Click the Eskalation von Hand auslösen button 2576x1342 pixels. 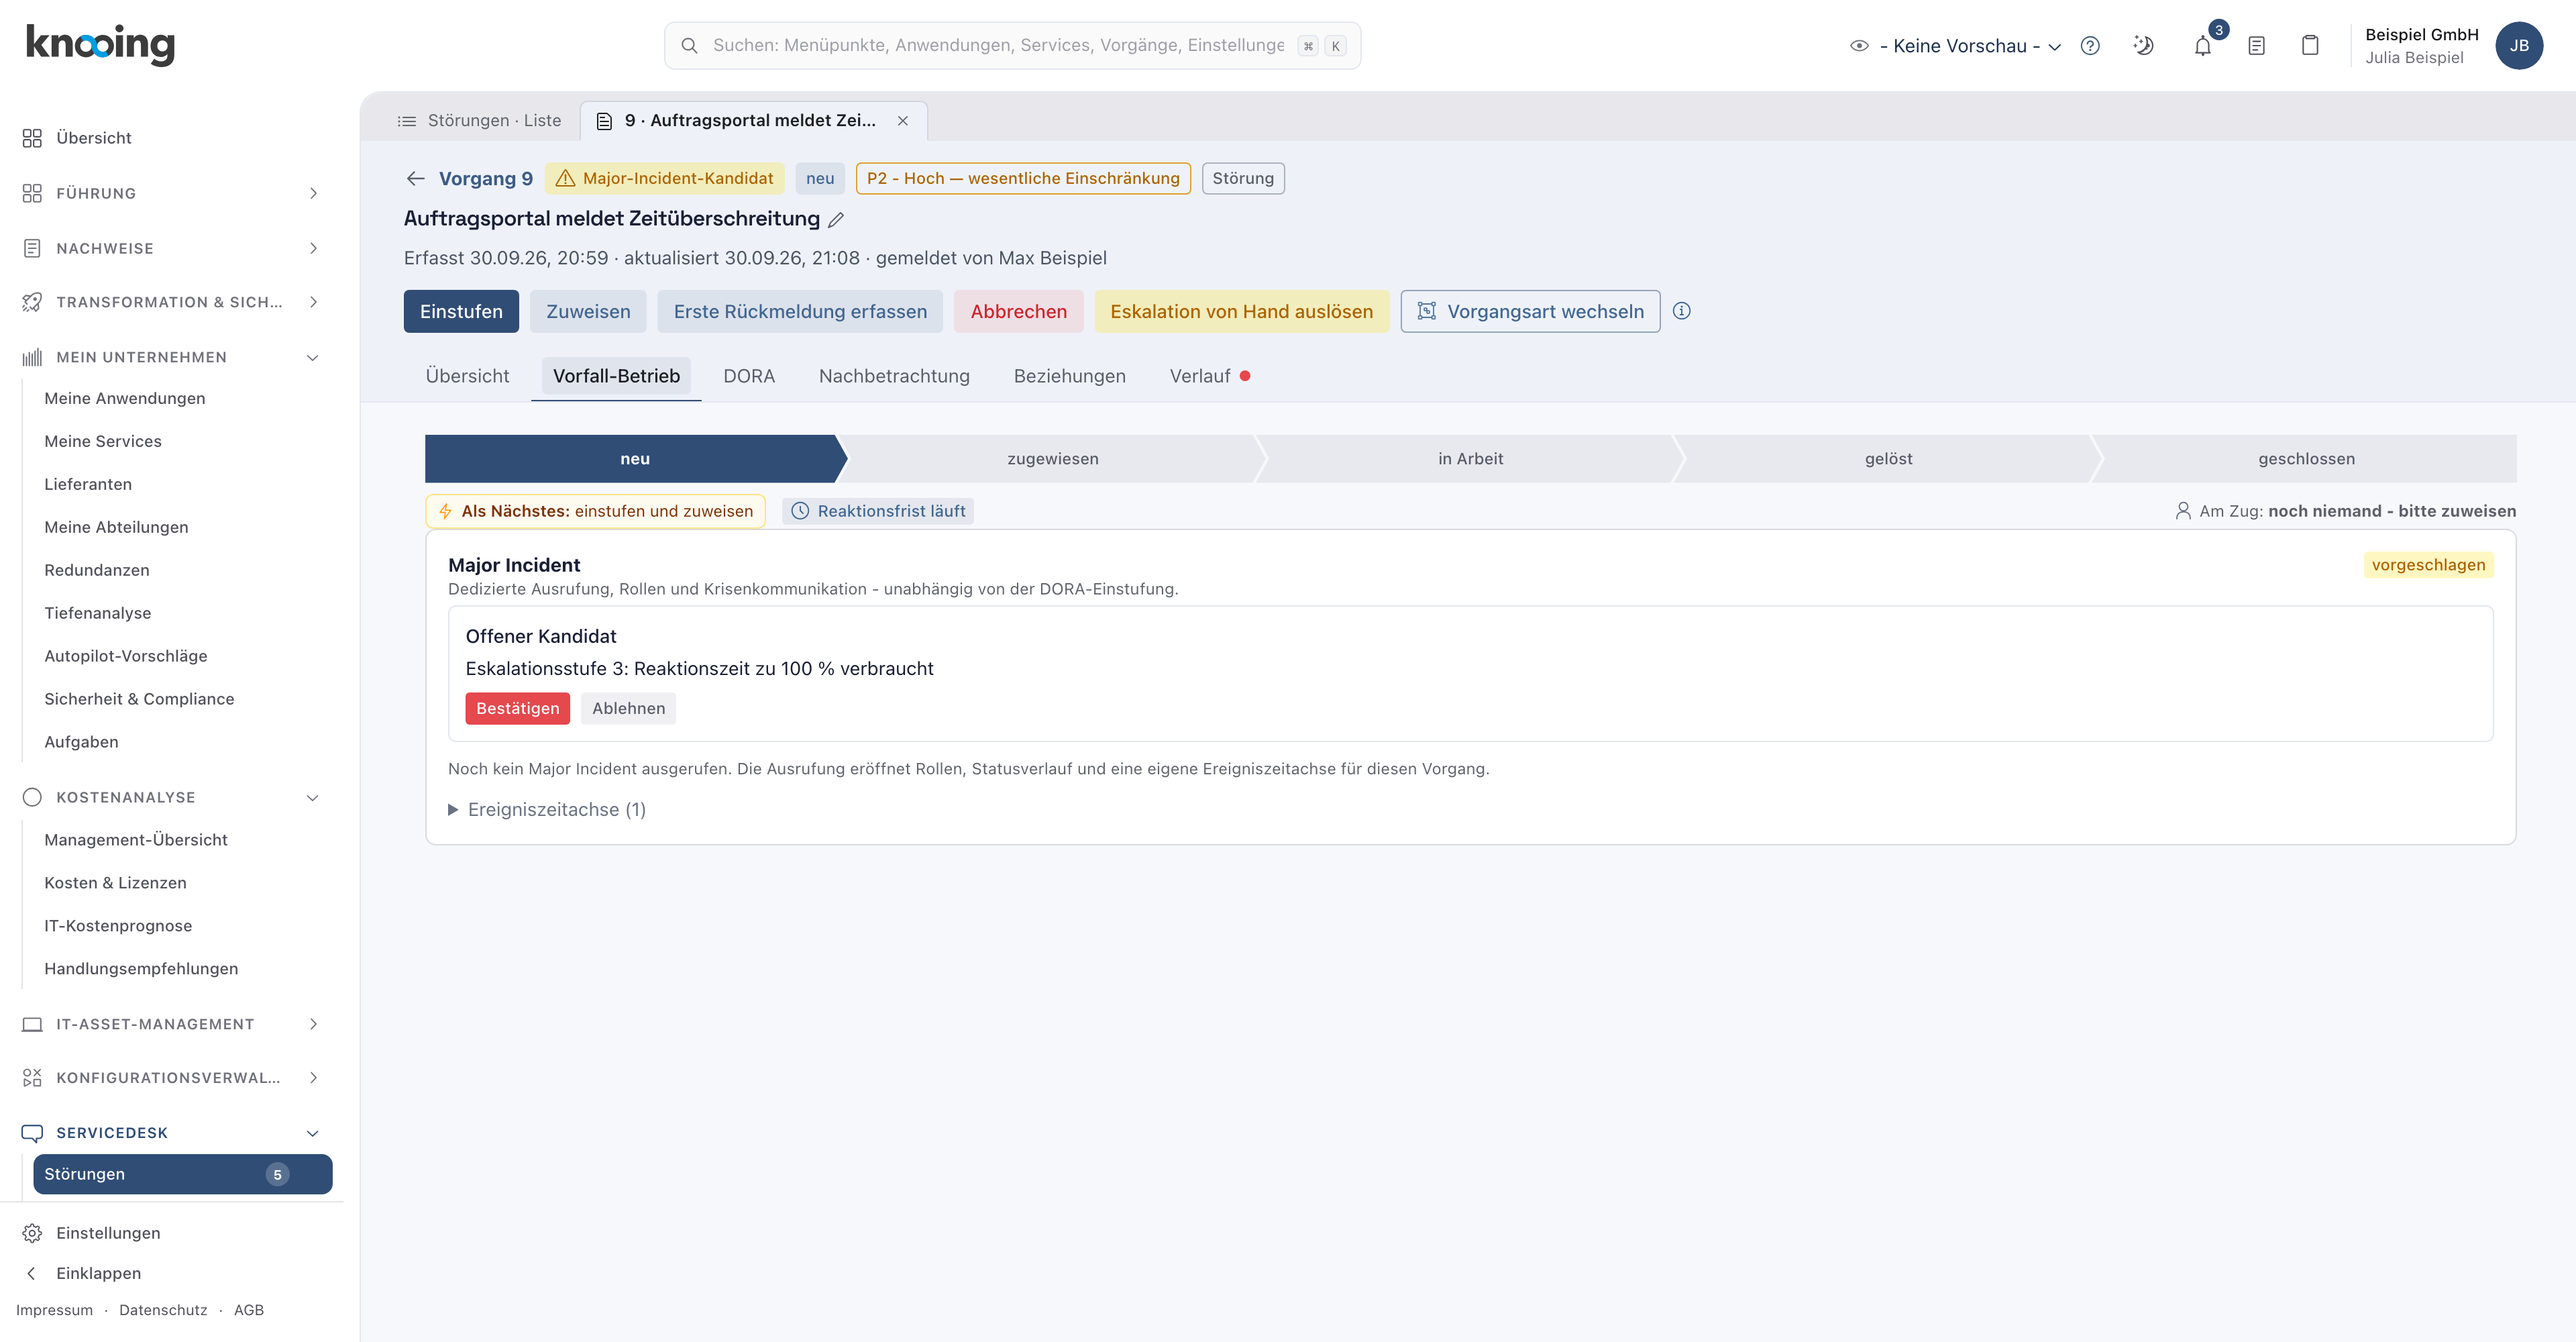[1241, 312]
